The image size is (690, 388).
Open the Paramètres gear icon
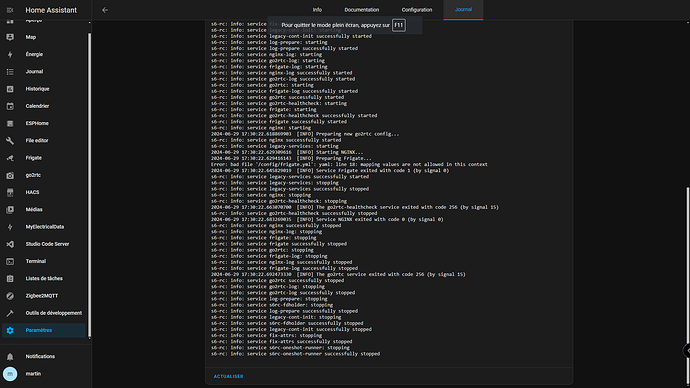(10, 330)
